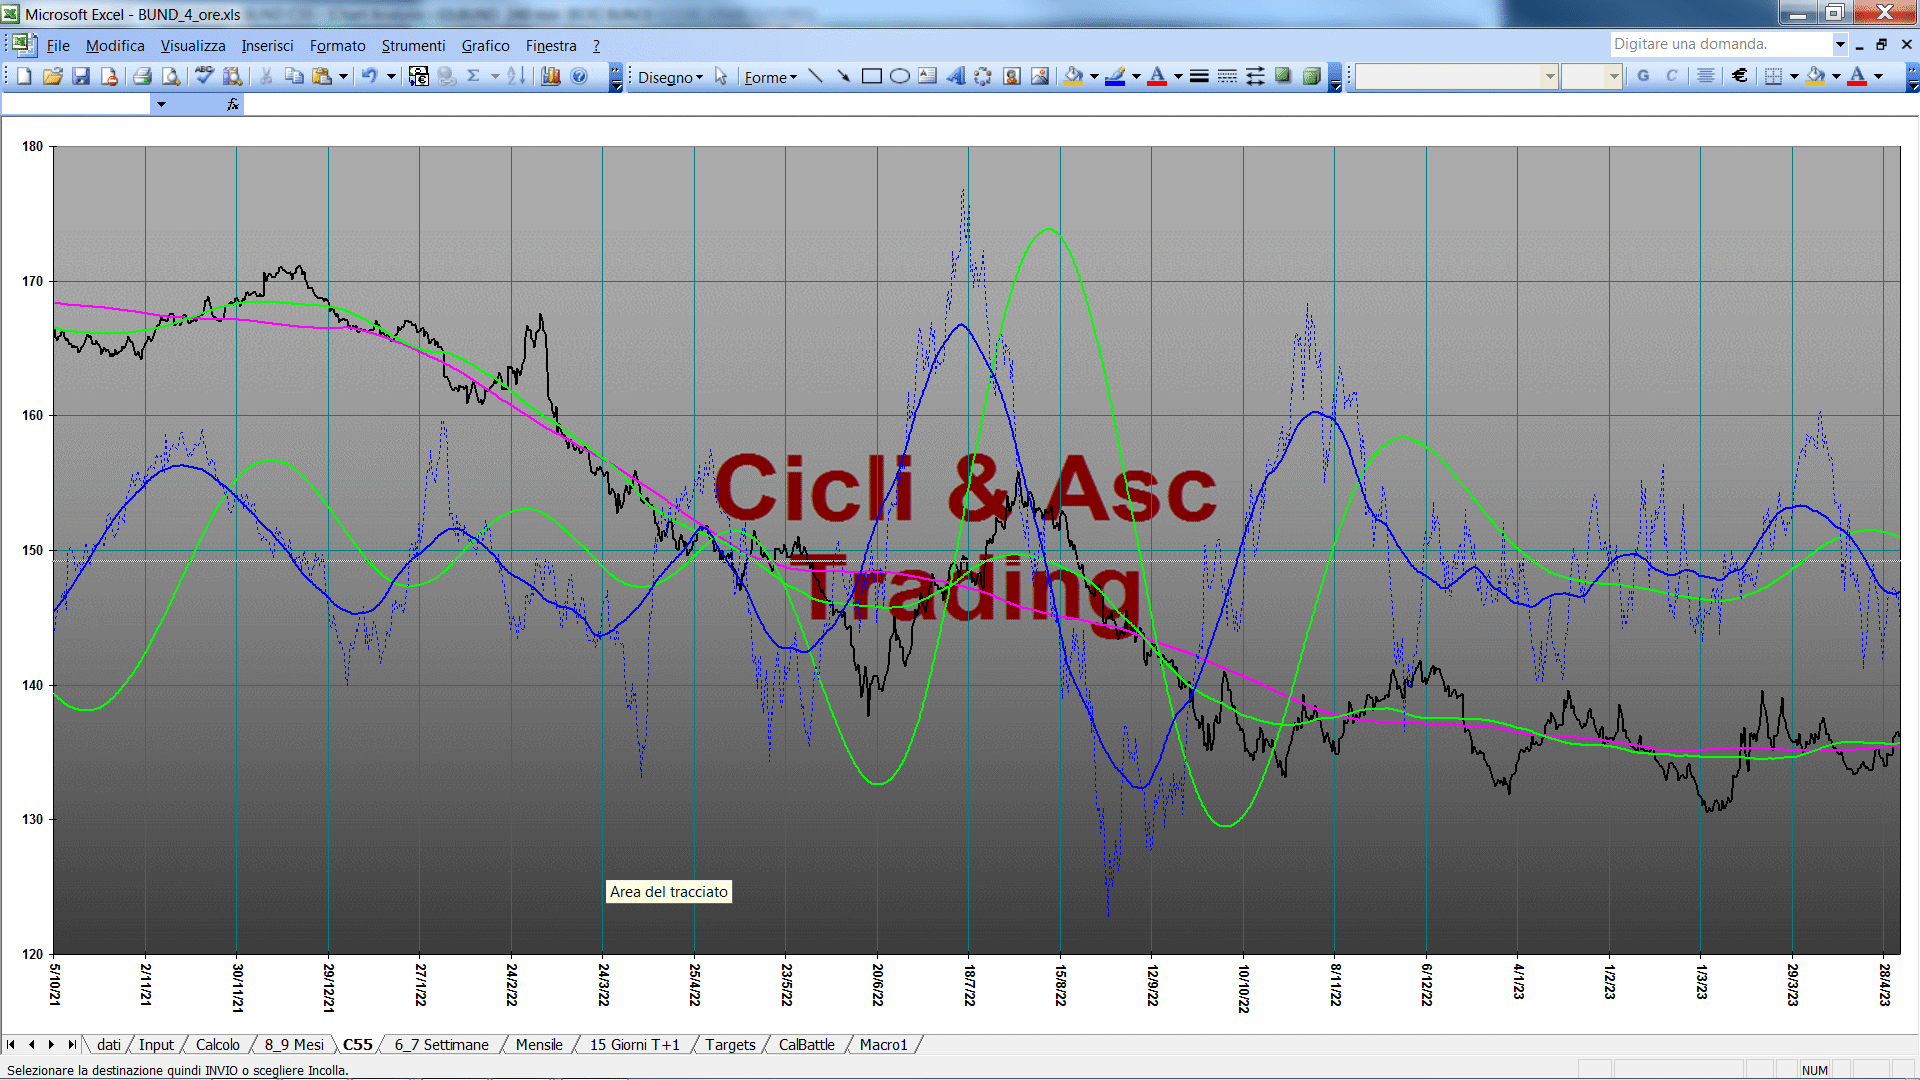This screenshot has width=1920, height=1080.
Task: Insert a picture from file
Action: coord(1040,77)
